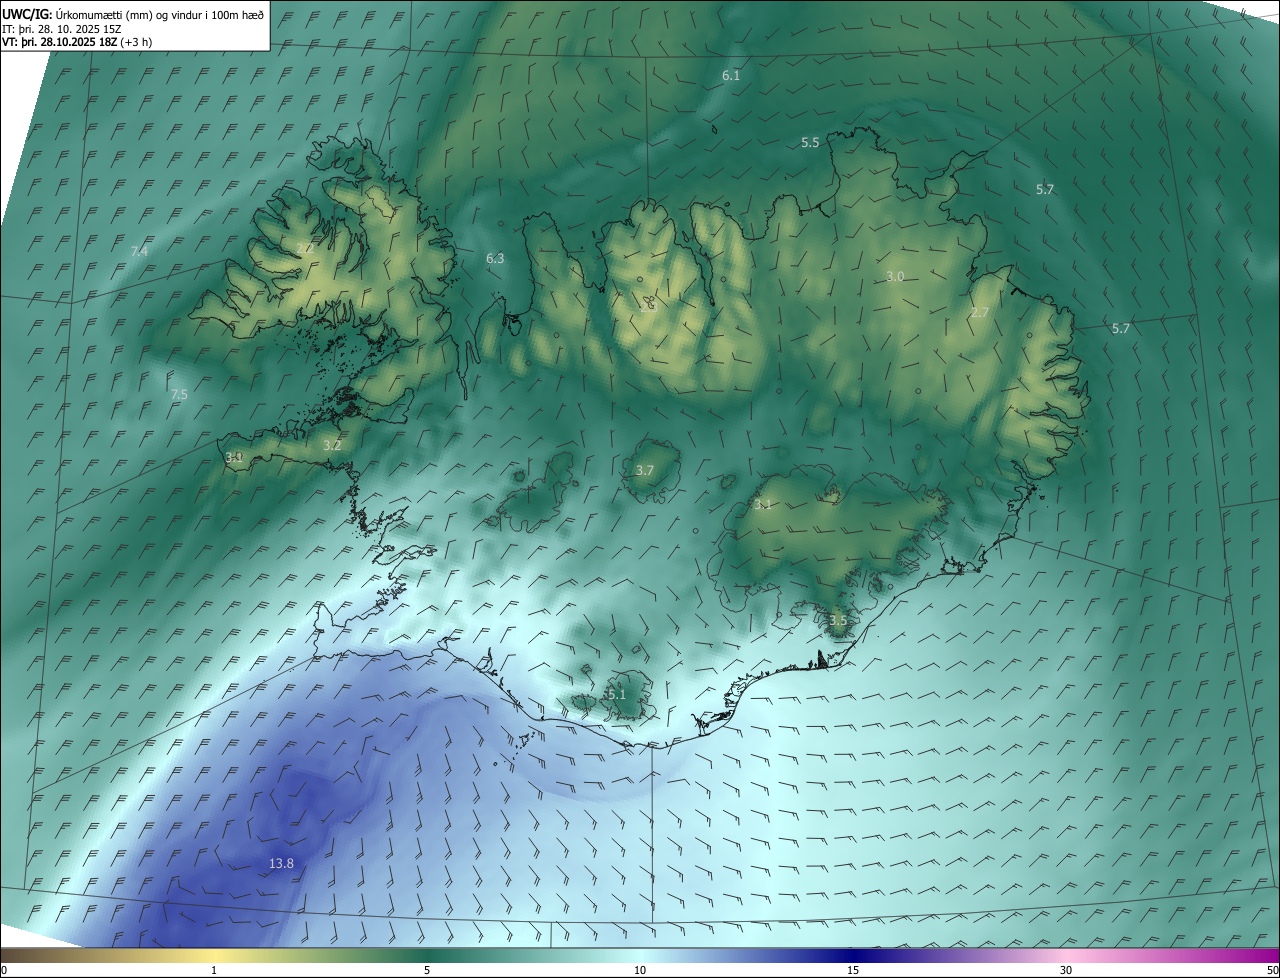Select the 10 tick label on the color scale
Screen dimensions: 1280x978
click(x=640, y=970)
